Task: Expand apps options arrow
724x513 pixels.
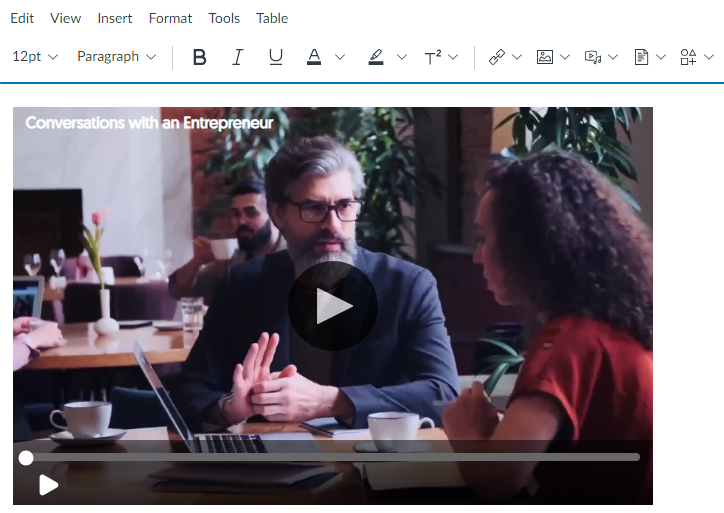Action: tap(709, 57)
